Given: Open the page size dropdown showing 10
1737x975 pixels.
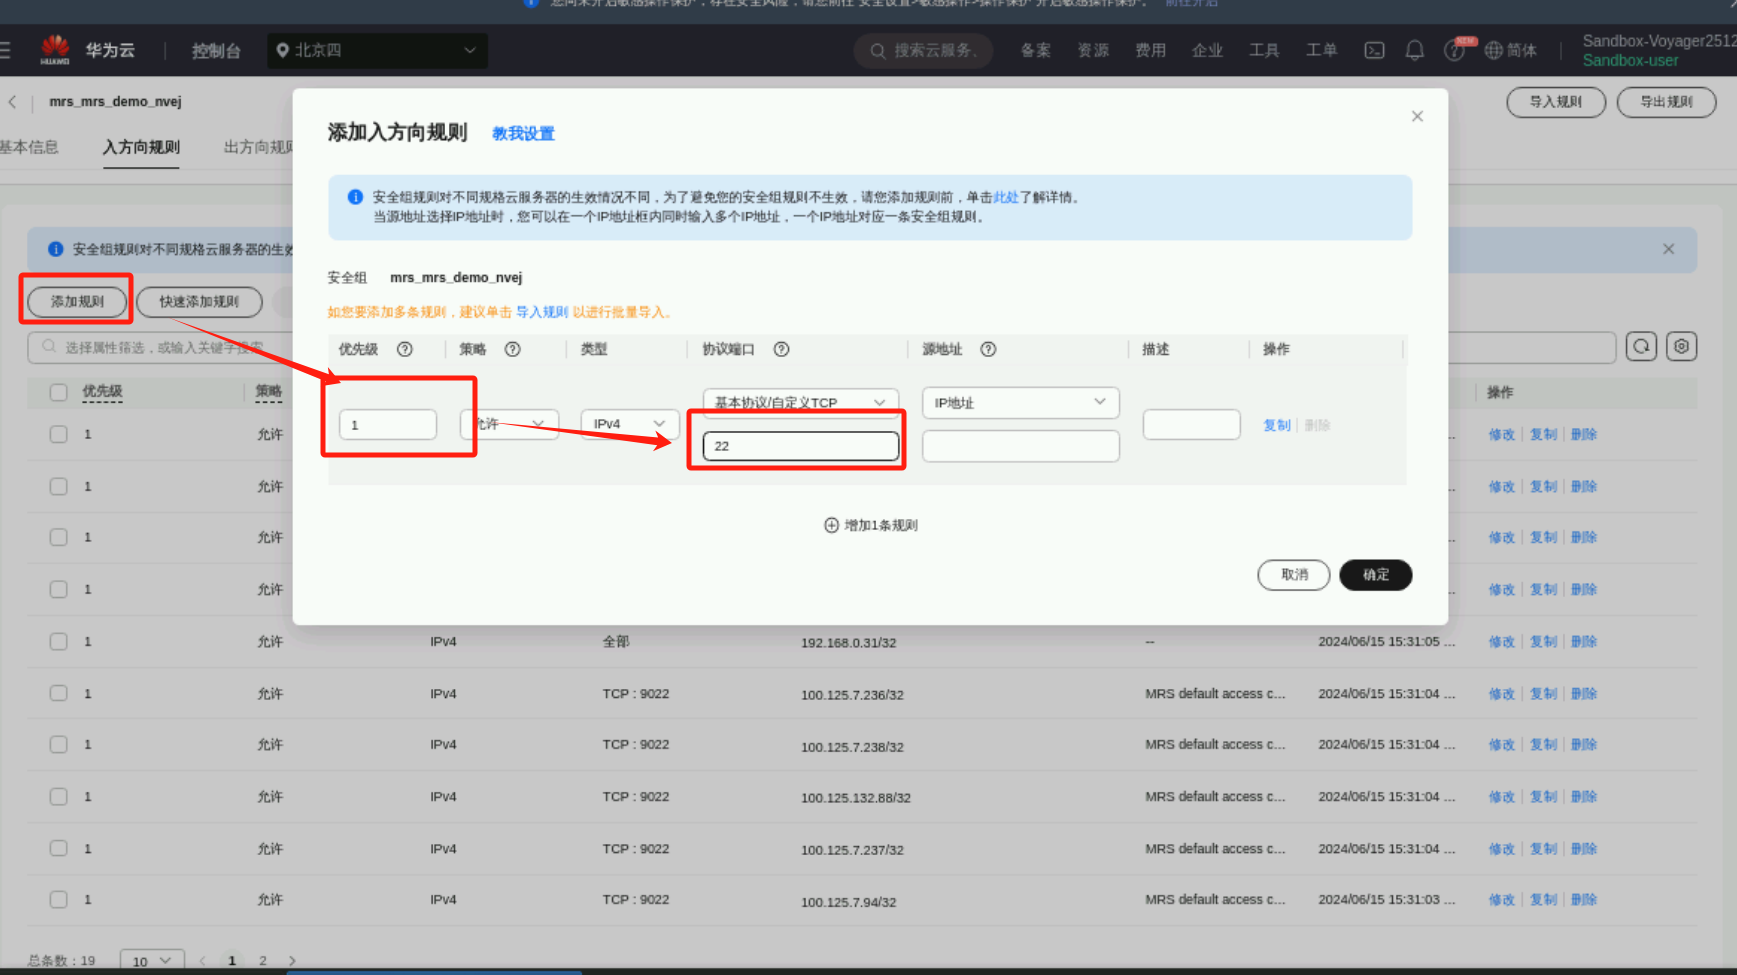Looking at the screenshot, I should (x=152, y=960).
